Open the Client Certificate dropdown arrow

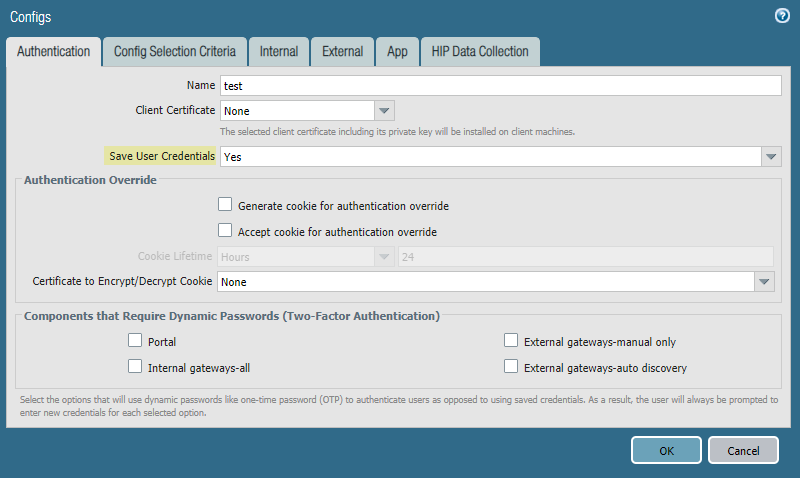(x=385, y=110)
